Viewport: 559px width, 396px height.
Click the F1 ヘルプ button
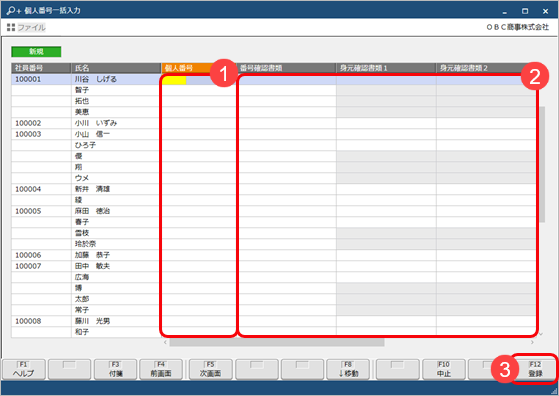click(24, 369)
